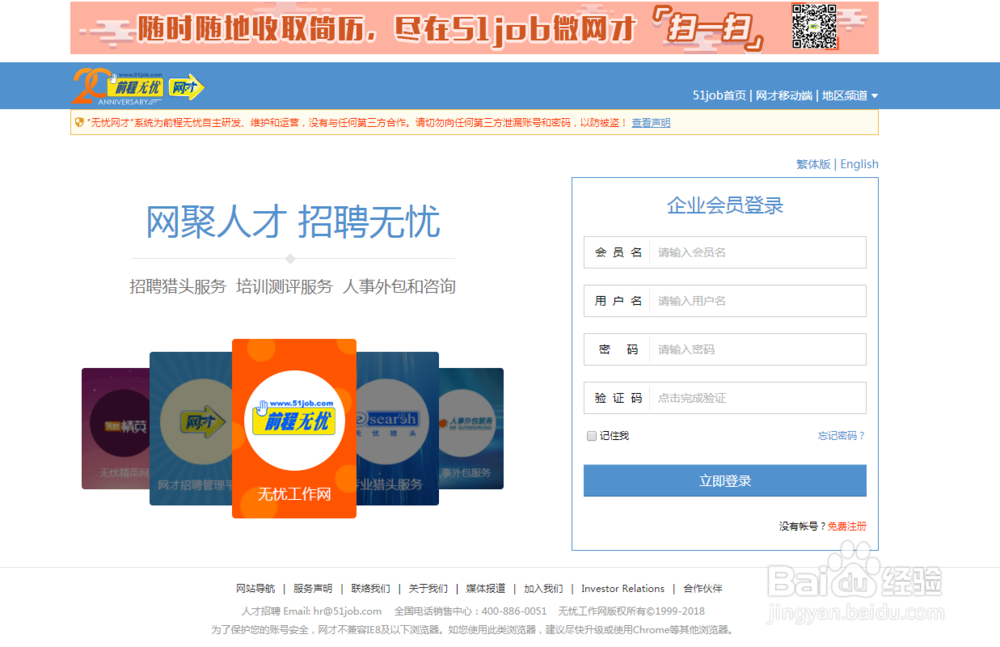Open 服务声明 footer link

click(x=312, y=588)
